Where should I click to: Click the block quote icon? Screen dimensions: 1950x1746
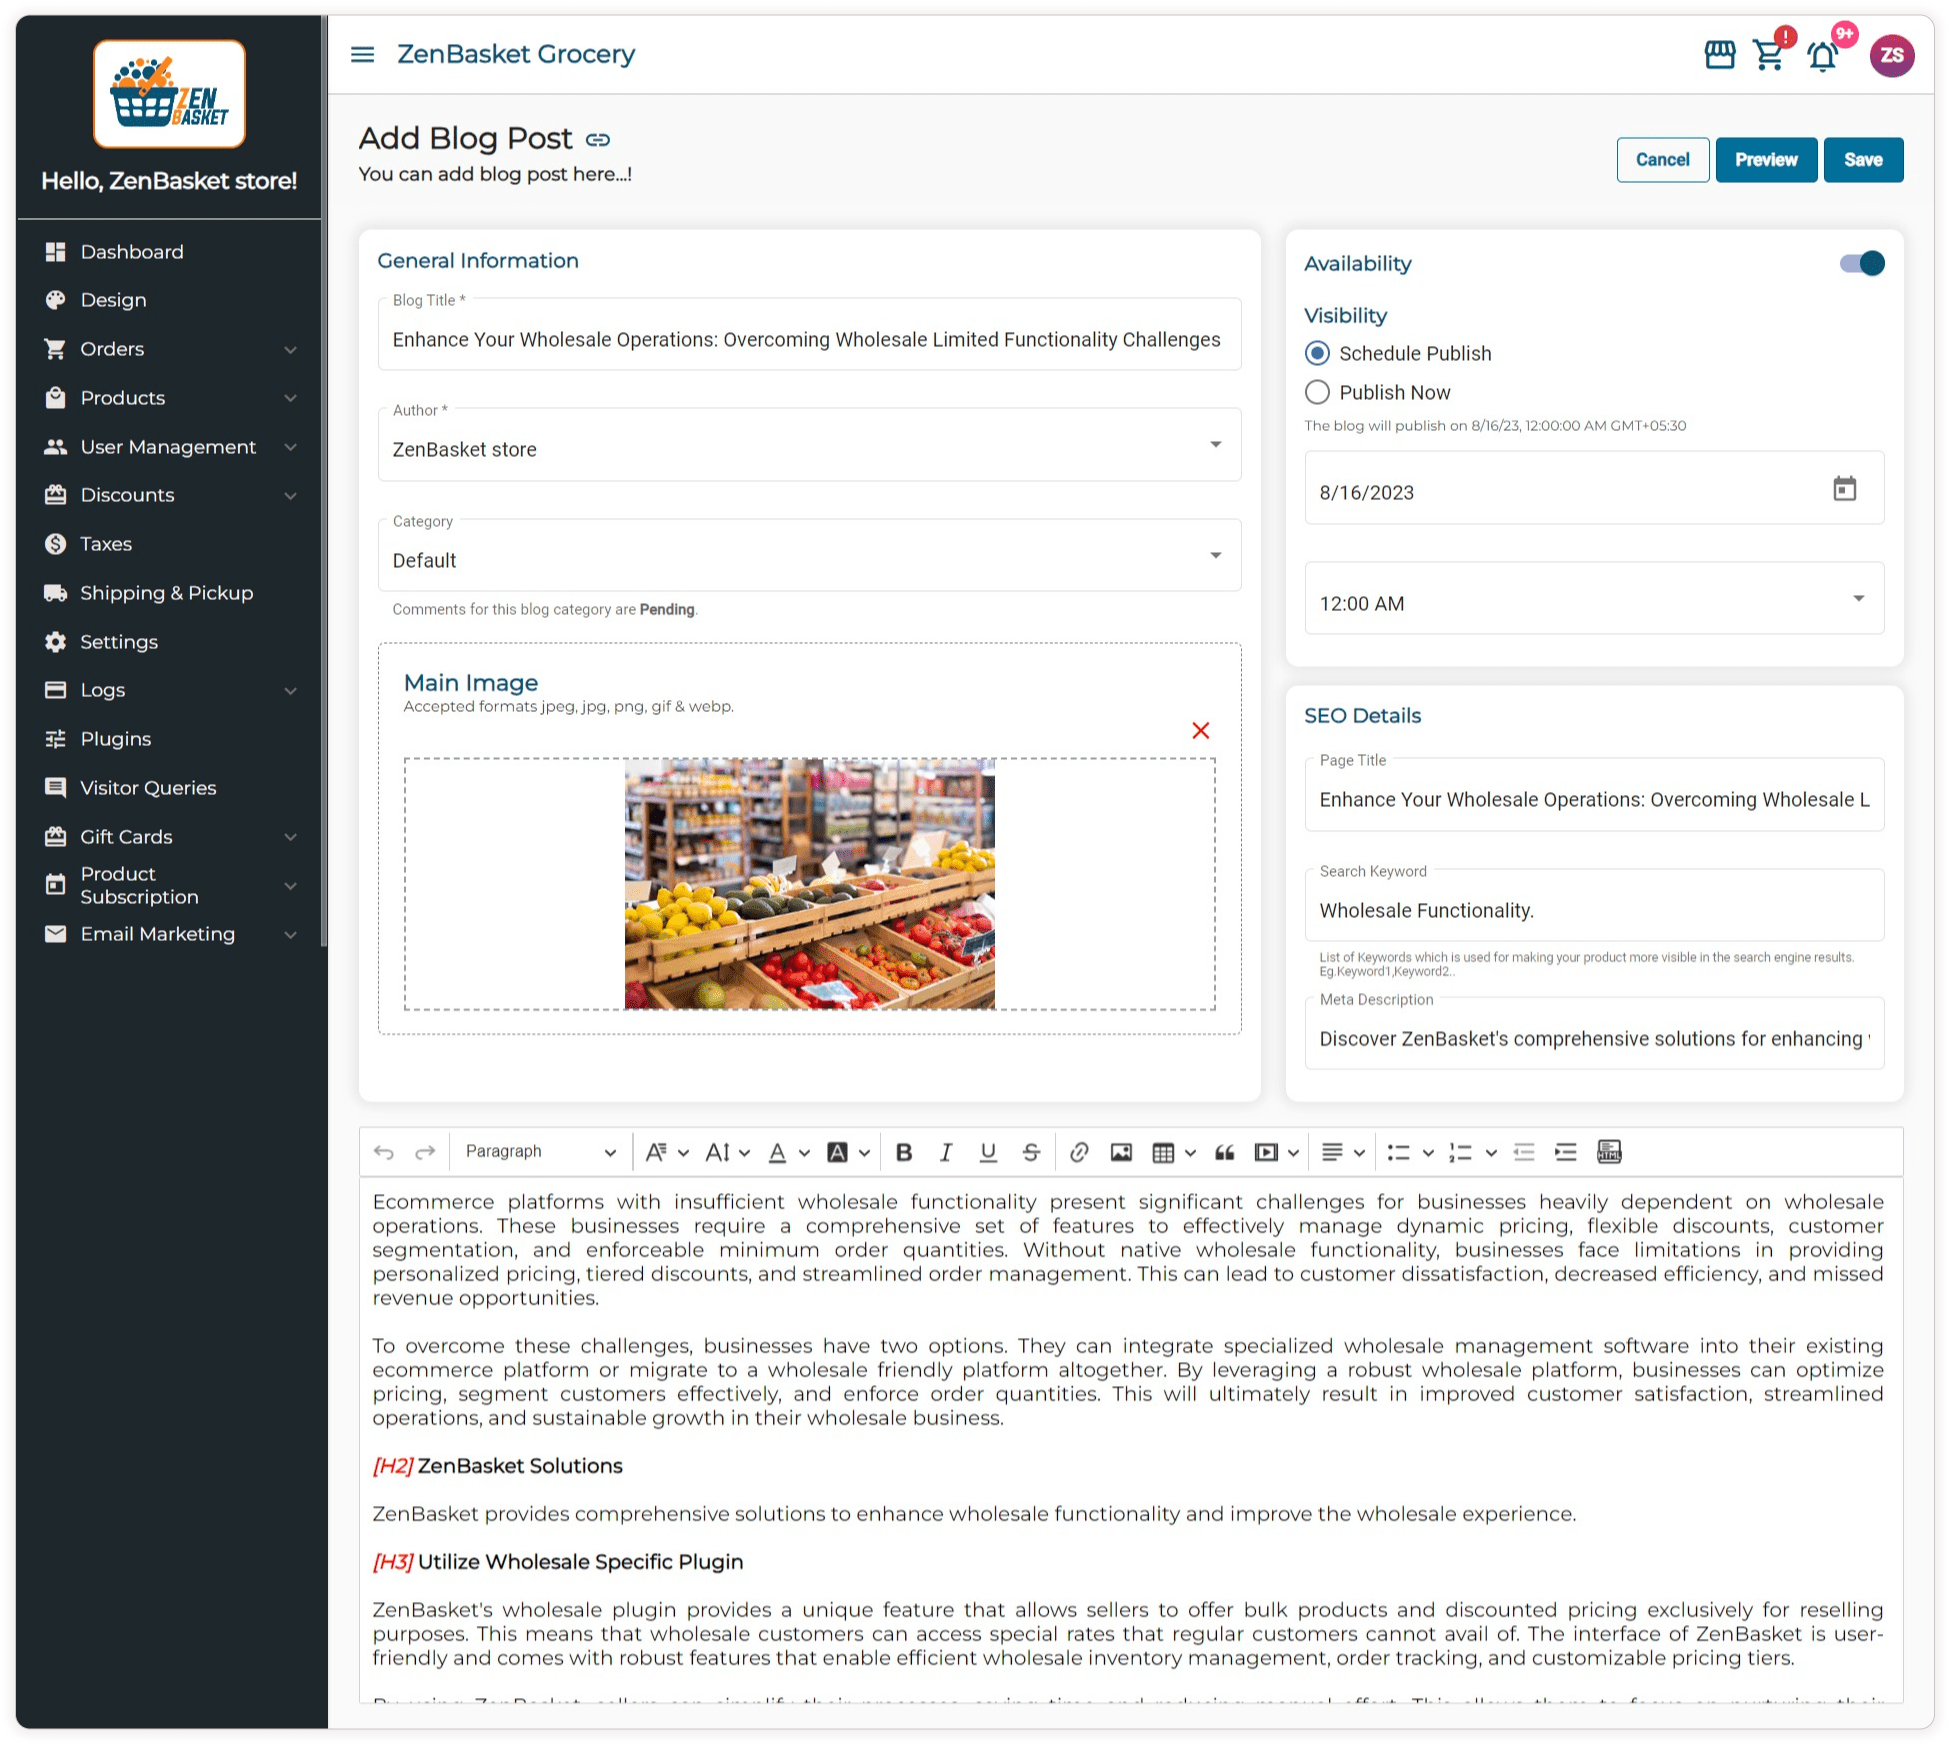[x=1224, y=1152]
